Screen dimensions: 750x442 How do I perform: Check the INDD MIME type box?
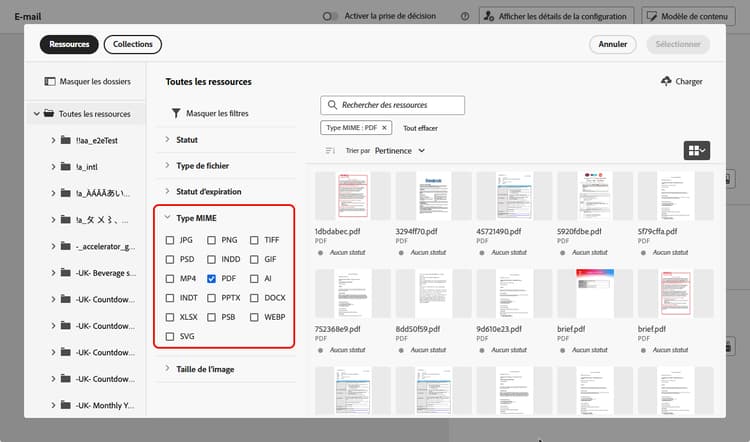click(211, 259)
